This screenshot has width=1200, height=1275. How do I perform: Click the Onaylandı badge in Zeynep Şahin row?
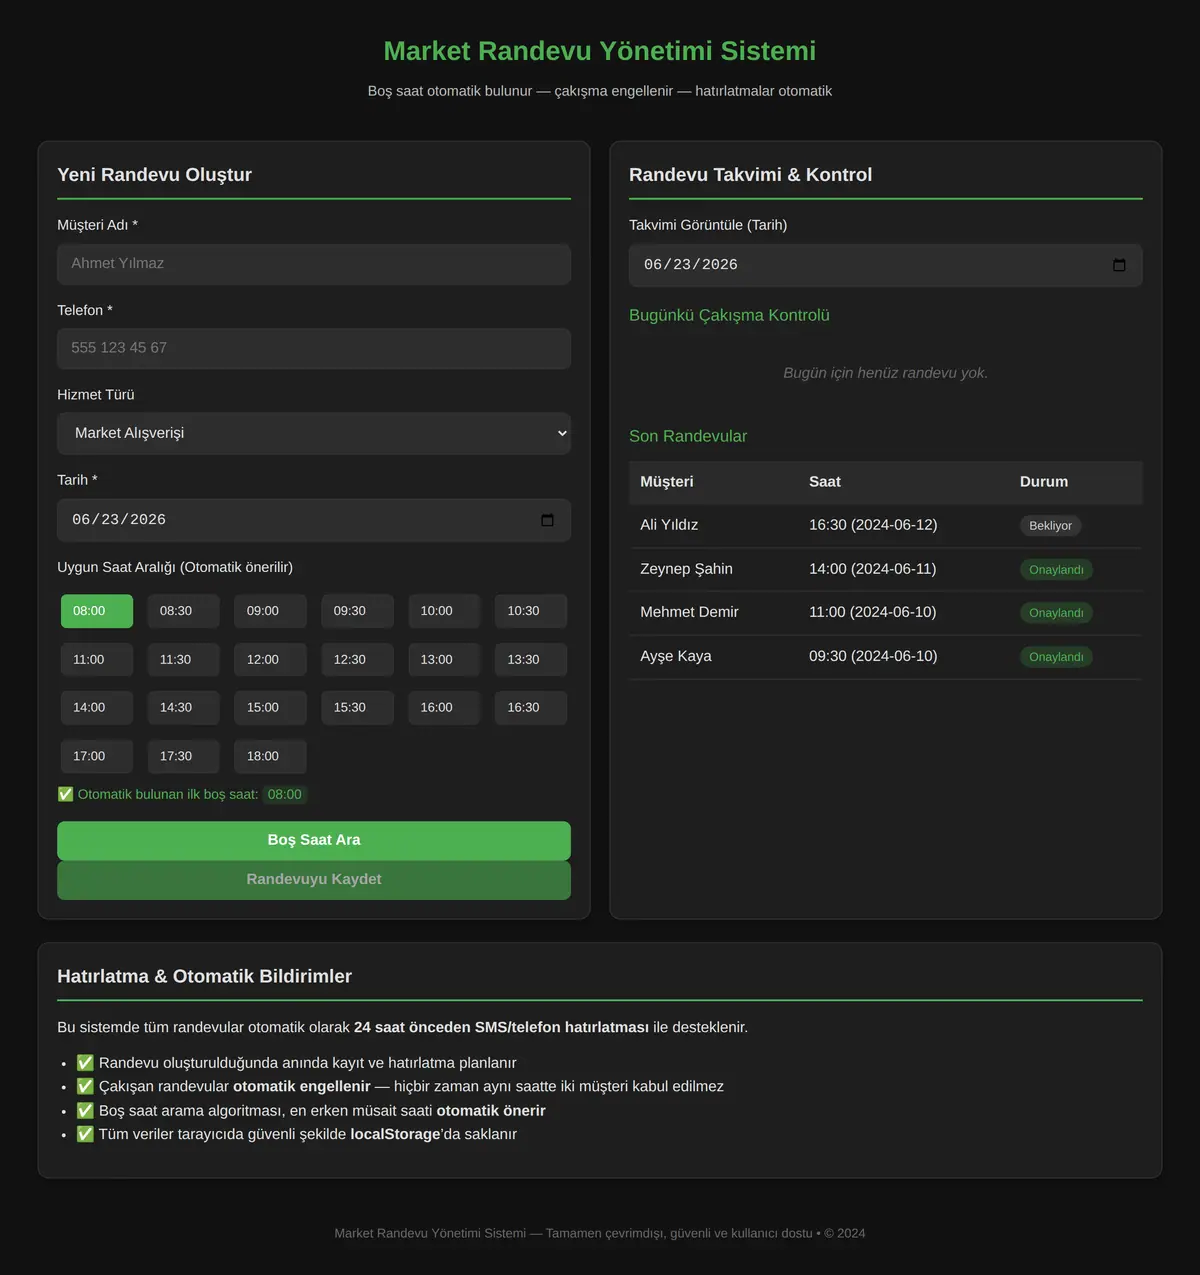pos(1056,570)
